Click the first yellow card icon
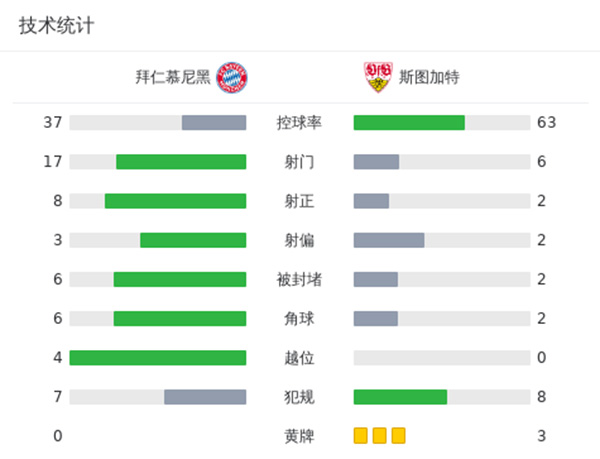The height and width of the screenshot is (459, 600). tap(361, 436)
